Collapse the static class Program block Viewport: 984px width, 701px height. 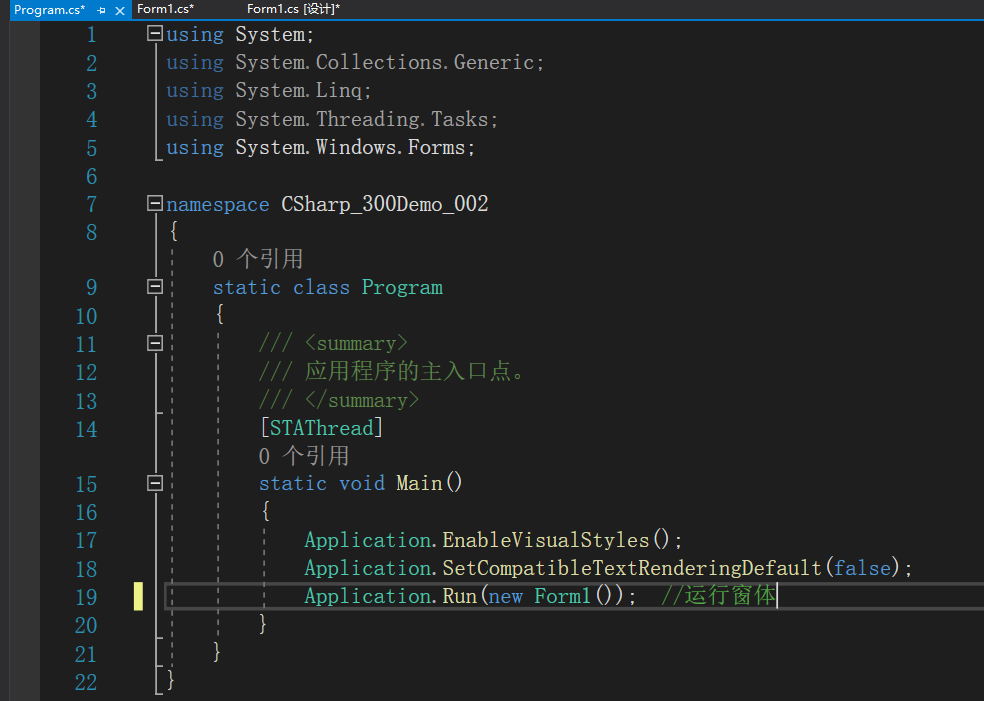(x=154, y=286)
